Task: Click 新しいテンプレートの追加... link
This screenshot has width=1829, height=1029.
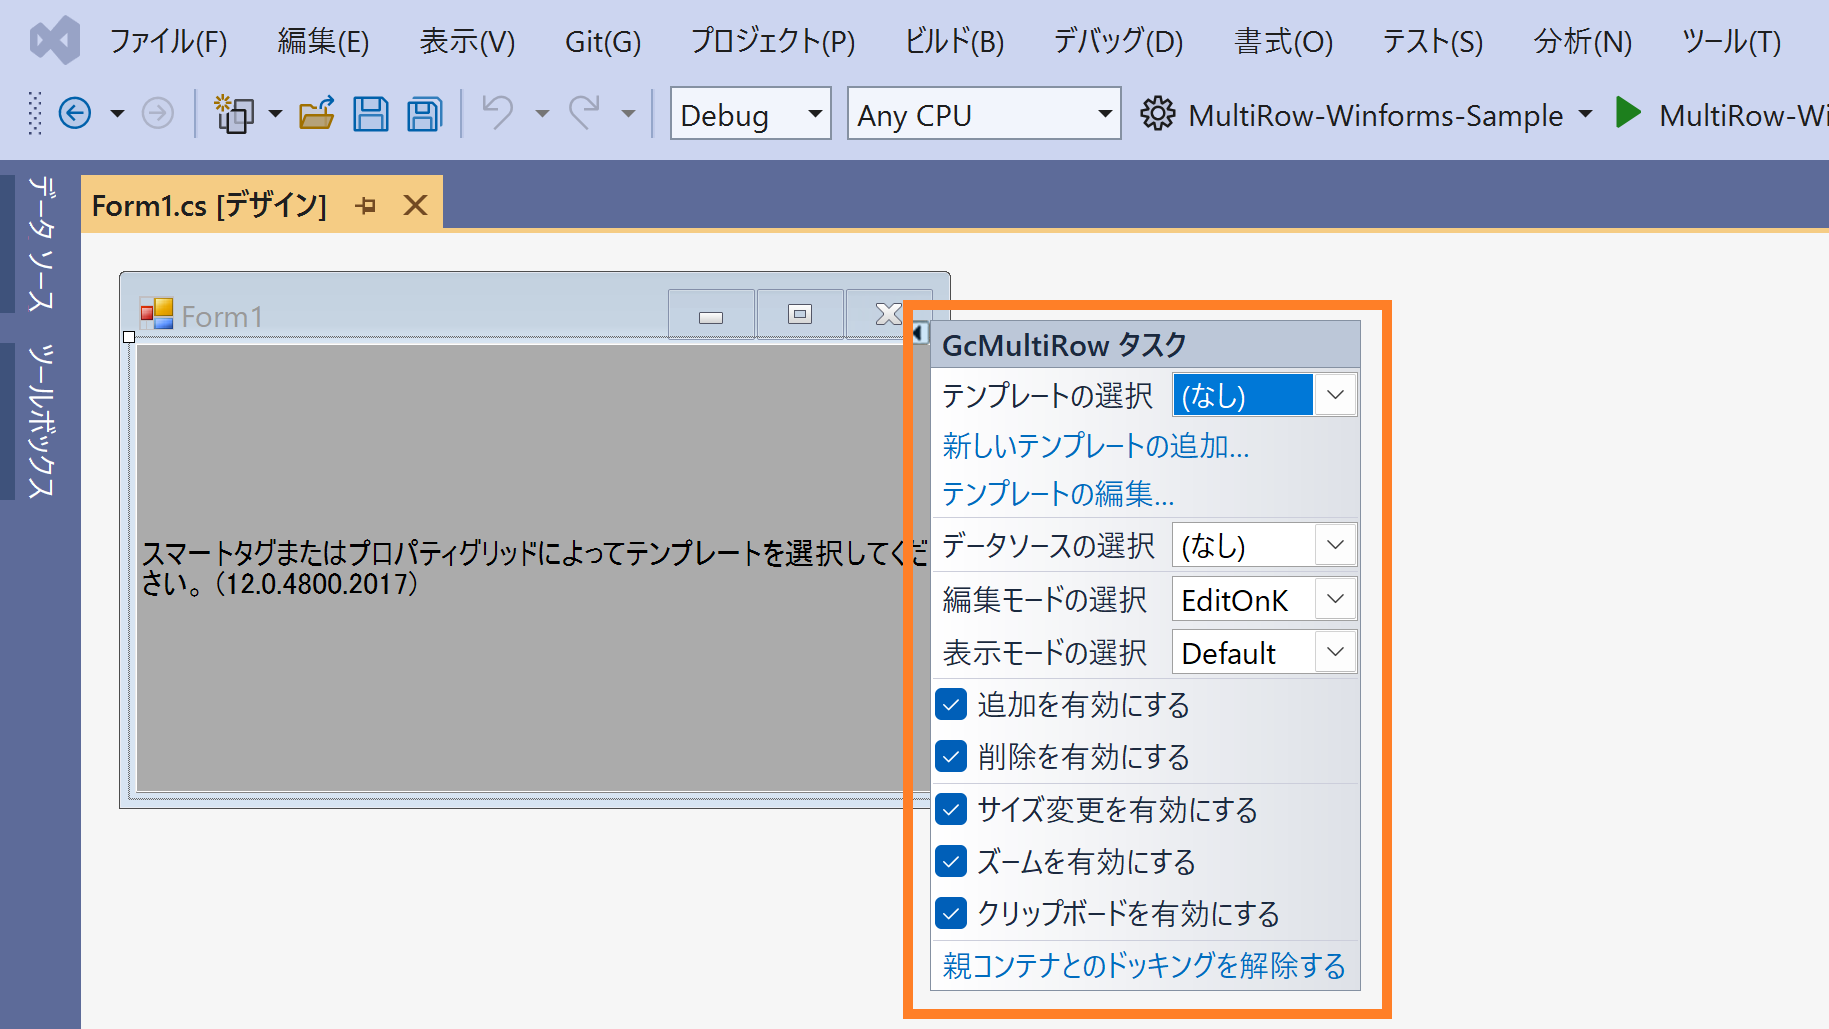Action: [1096, 446]
